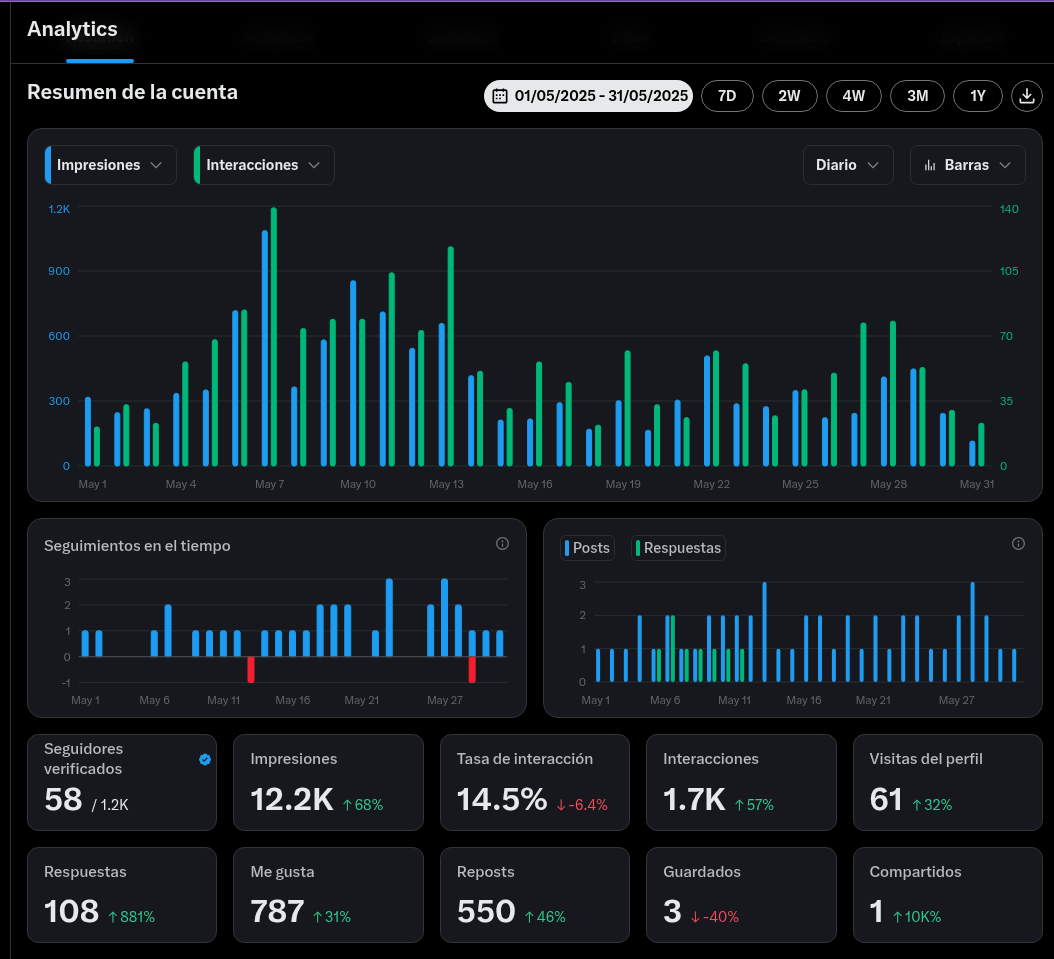Select the 1Y time range
This screenshot has height=959, width=1054.
click(978, 96)
